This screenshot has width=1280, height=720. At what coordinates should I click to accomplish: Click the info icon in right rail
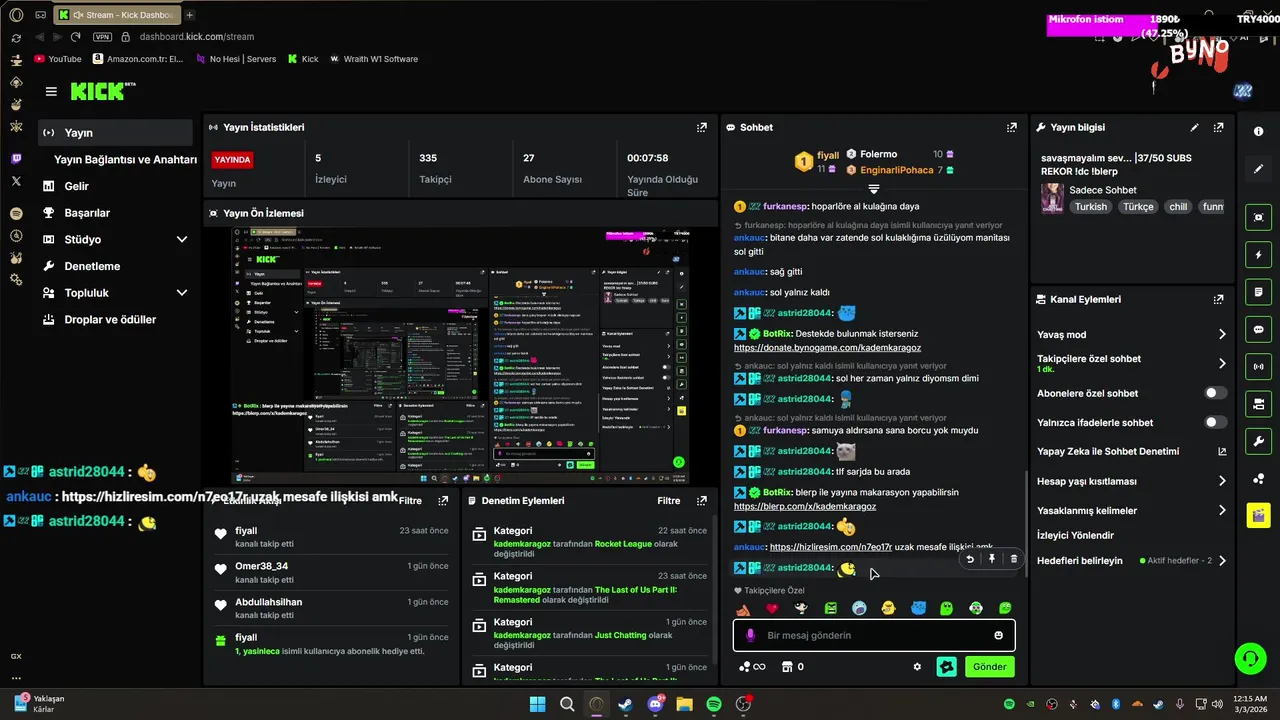point(1258,132)
